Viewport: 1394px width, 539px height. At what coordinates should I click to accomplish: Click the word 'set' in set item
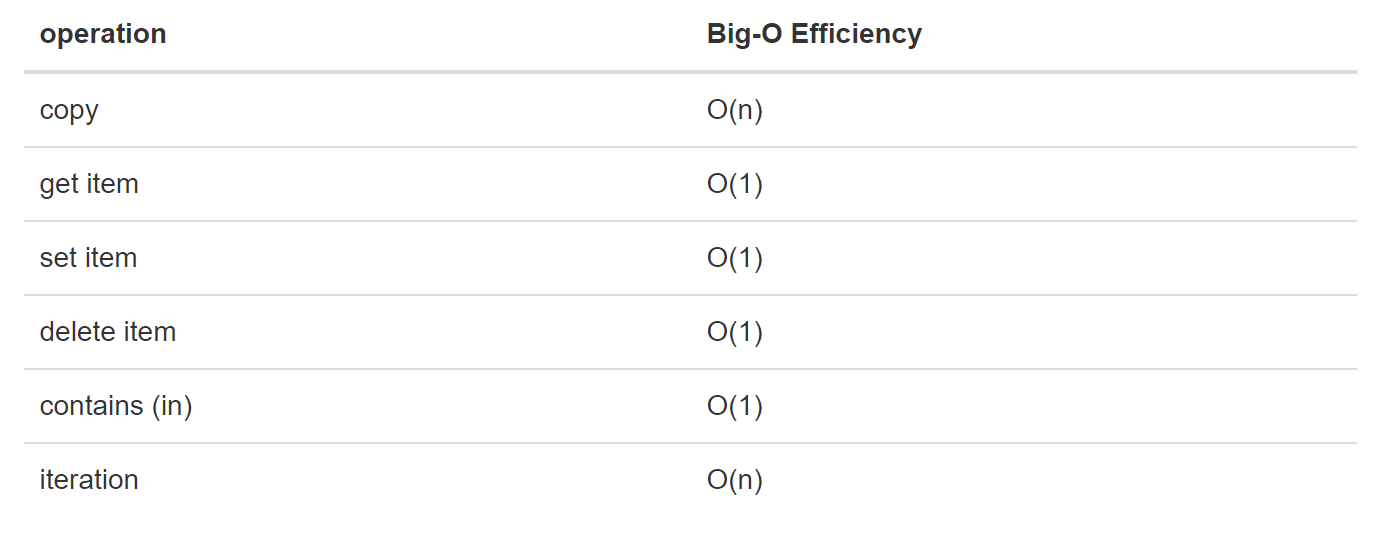[59, 258]
